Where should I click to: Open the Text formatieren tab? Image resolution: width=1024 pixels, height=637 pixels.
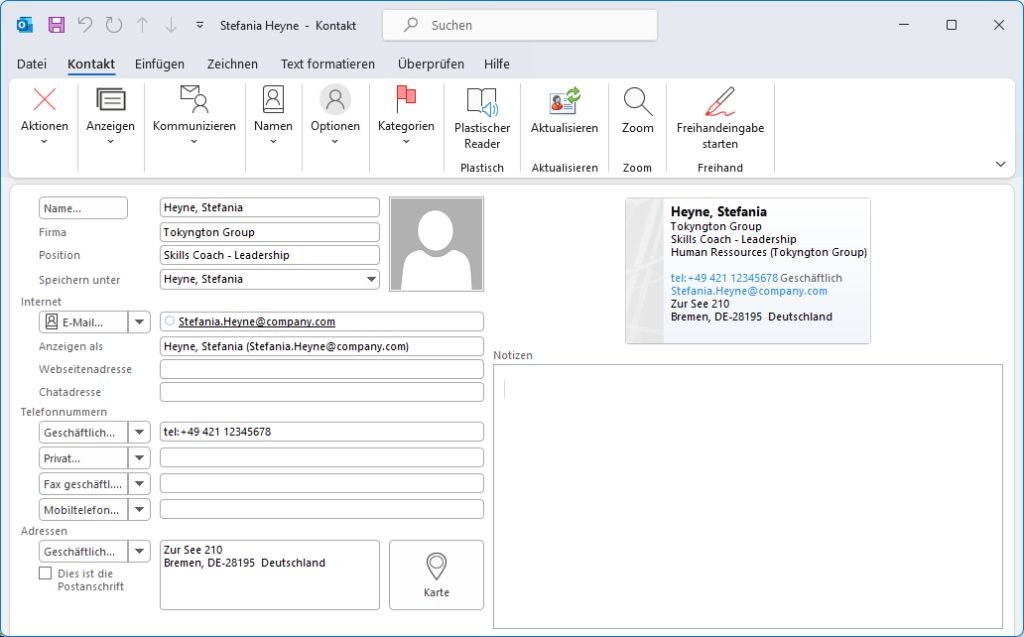coord(328,64)
